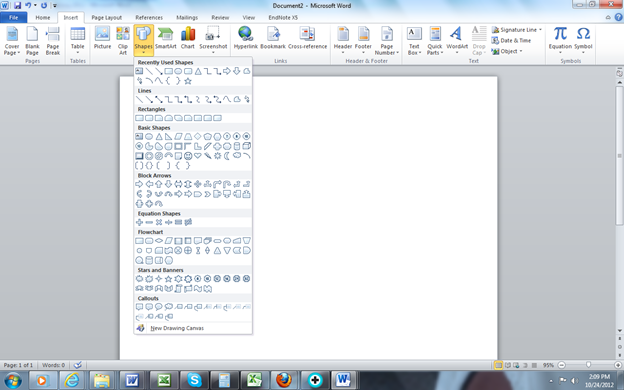Click the Zoom Out minus button

[562, 365]
